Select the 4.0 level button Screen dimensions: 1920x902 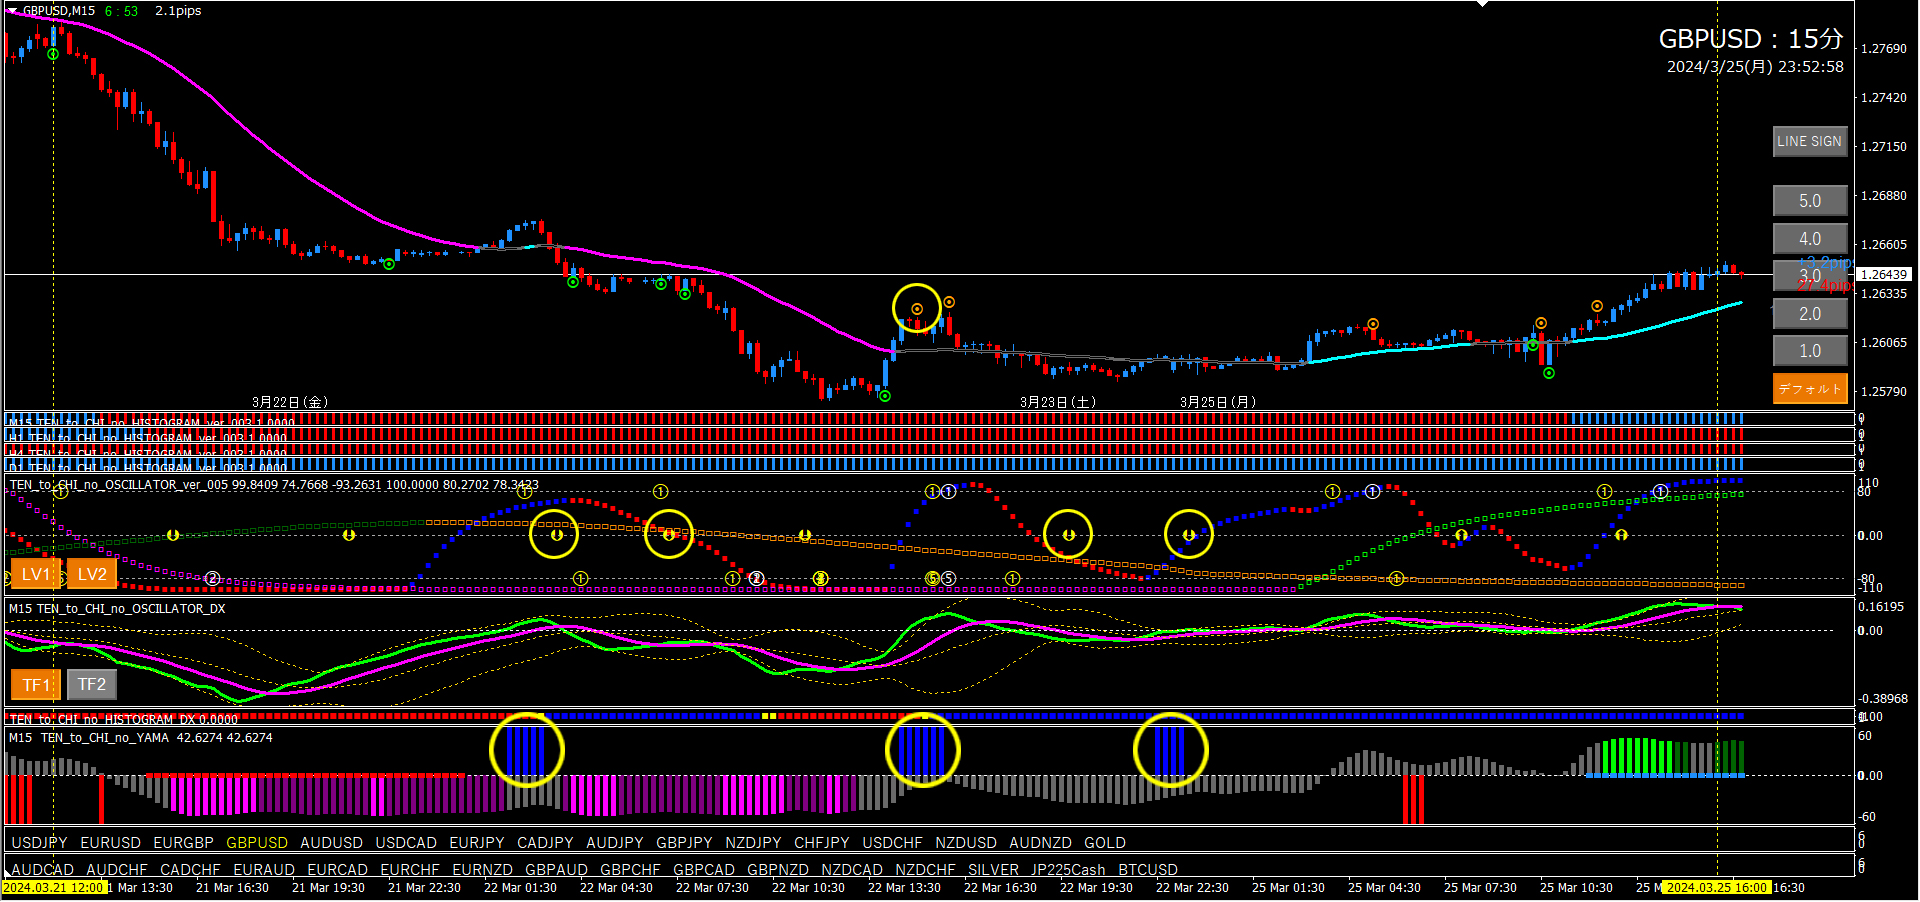(1809, 239)
